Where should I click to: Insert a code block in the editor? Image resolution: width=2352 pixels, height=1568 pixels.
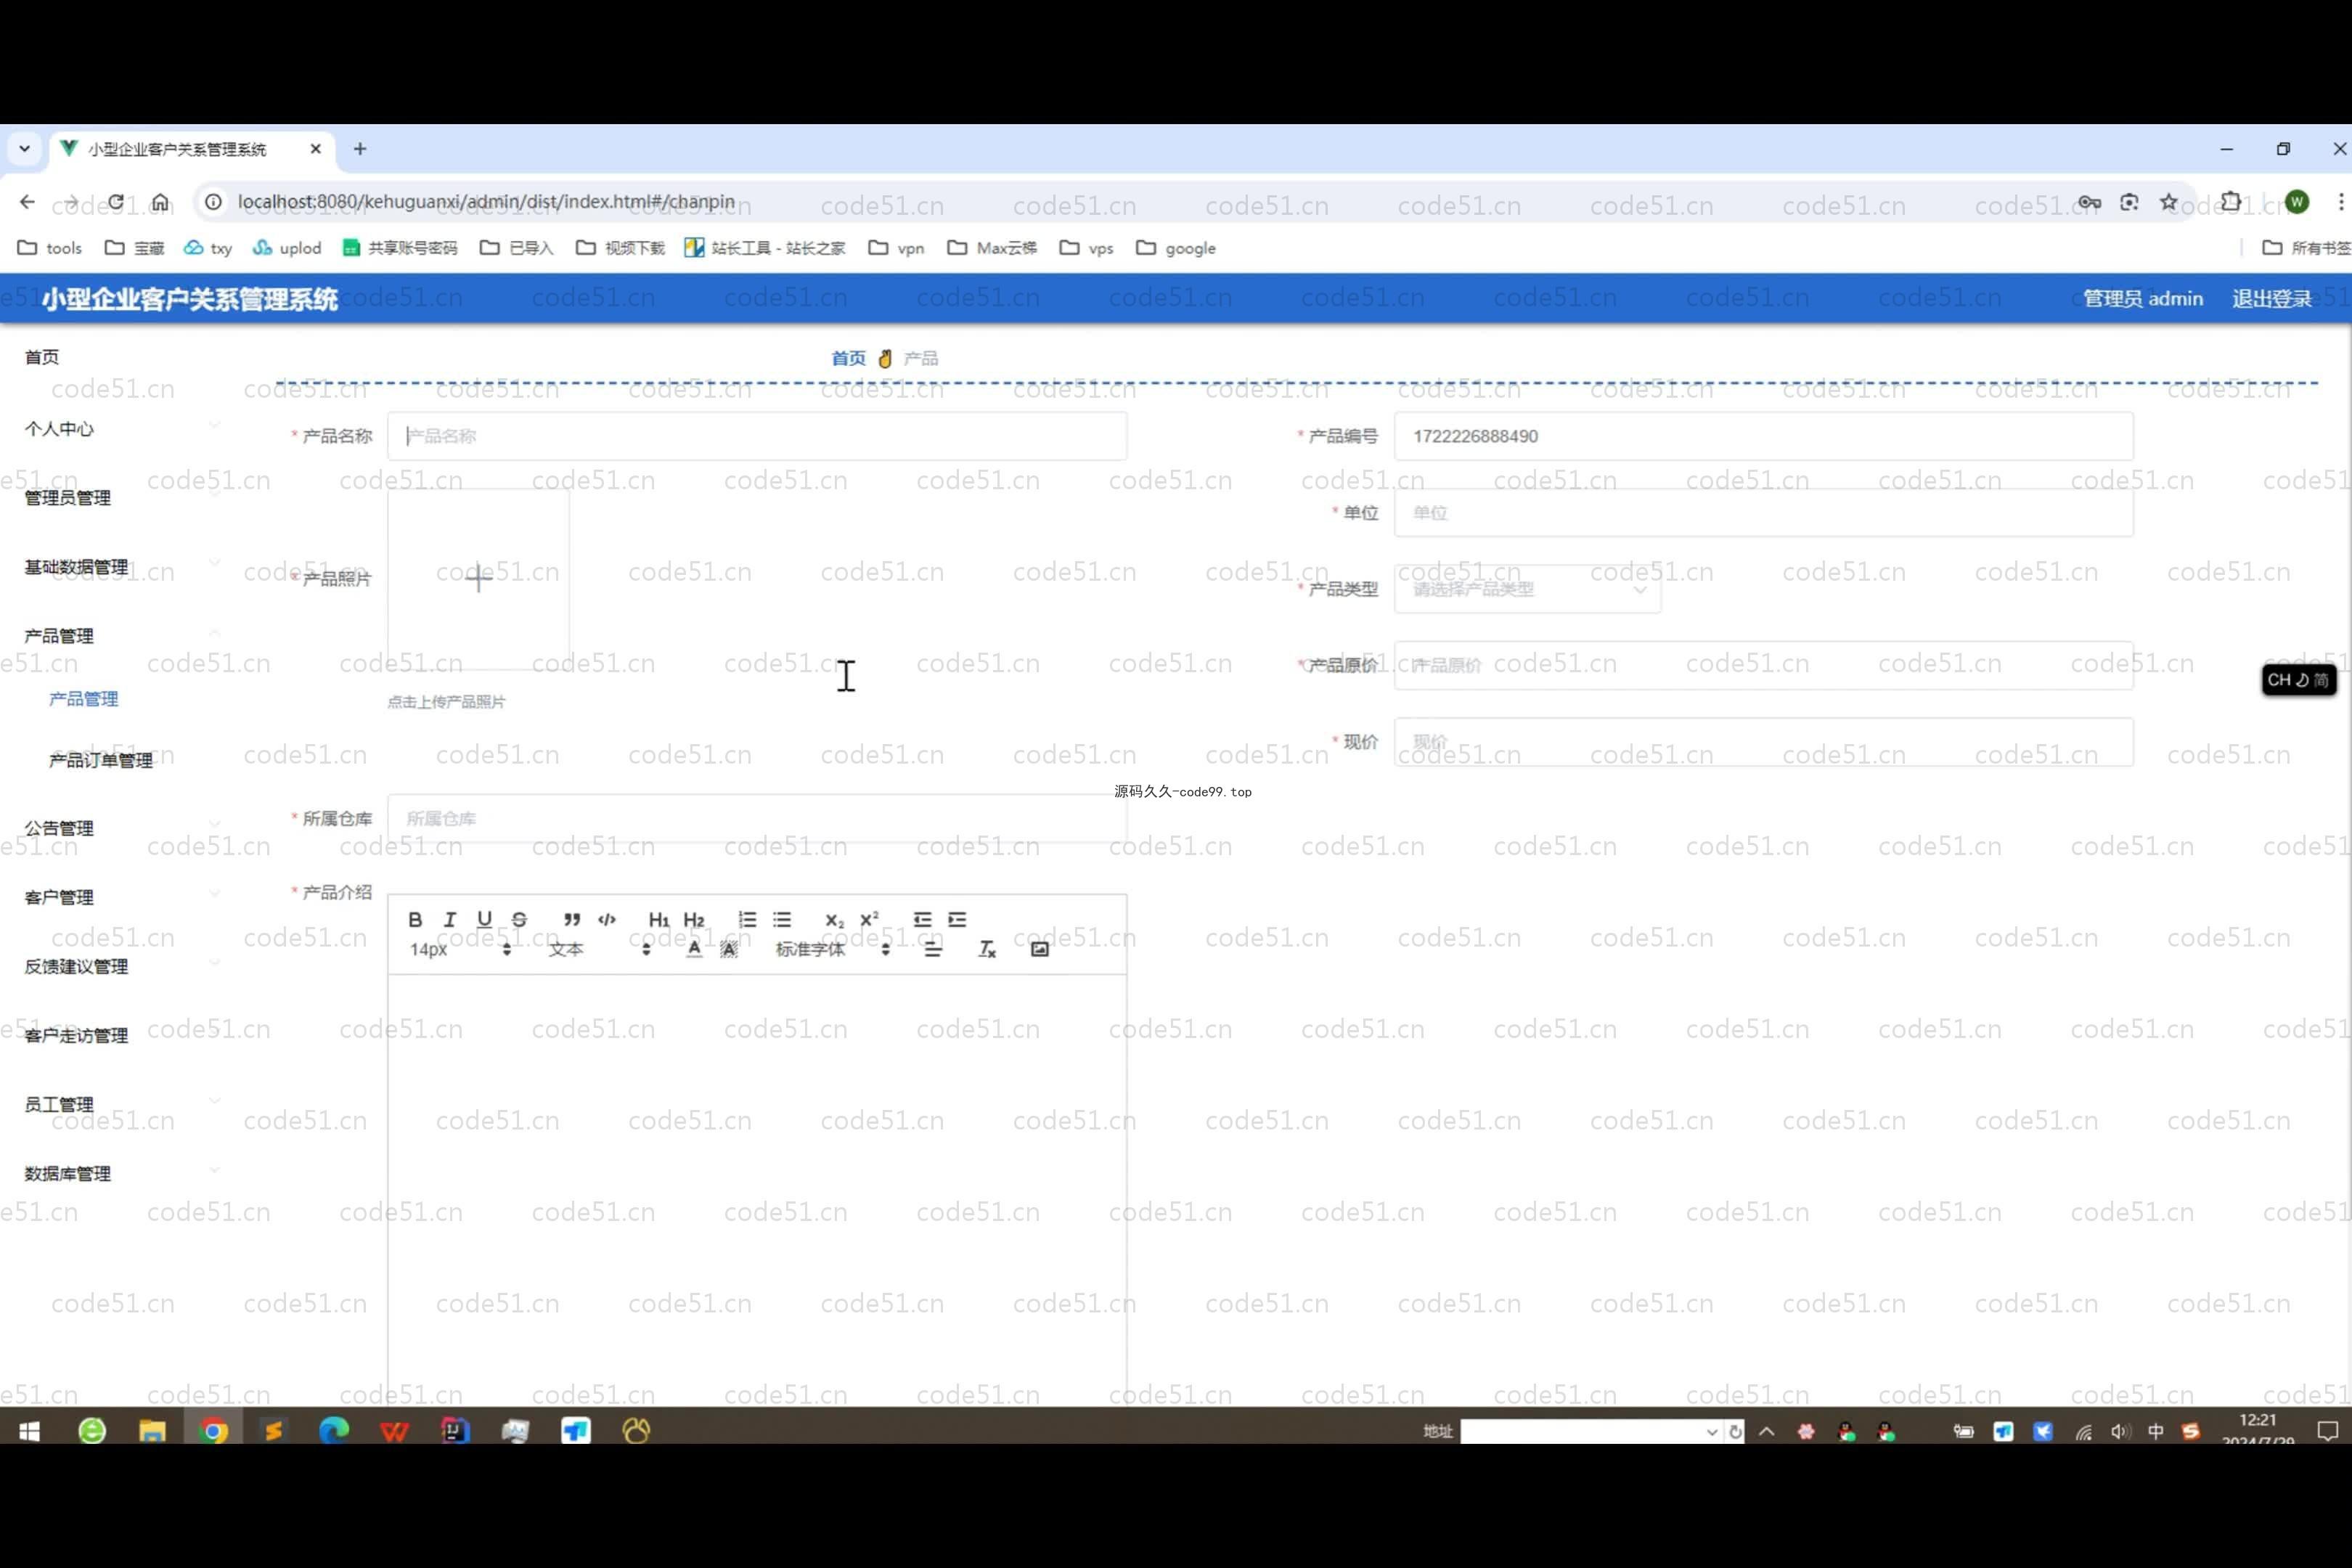tap(607, 919)
